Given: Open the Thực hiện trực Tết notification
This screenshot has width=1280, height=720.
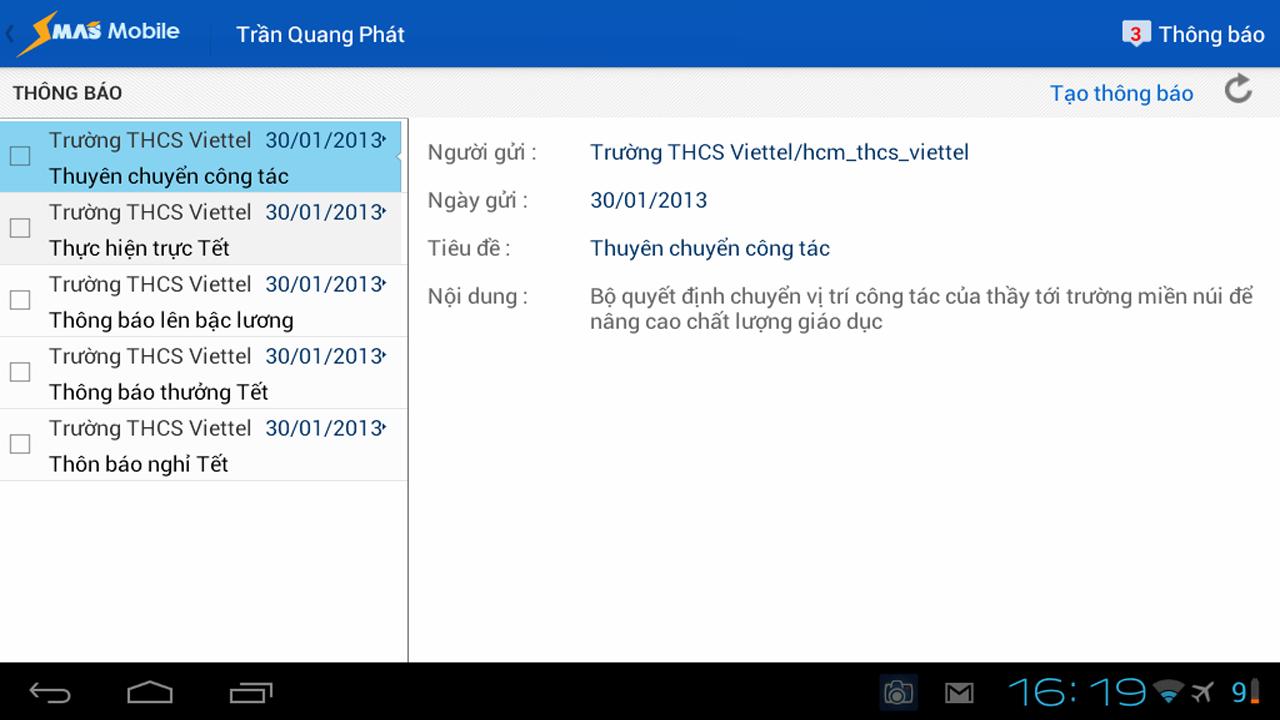Looking at the screenshot, I should click(x=200, y=229).
